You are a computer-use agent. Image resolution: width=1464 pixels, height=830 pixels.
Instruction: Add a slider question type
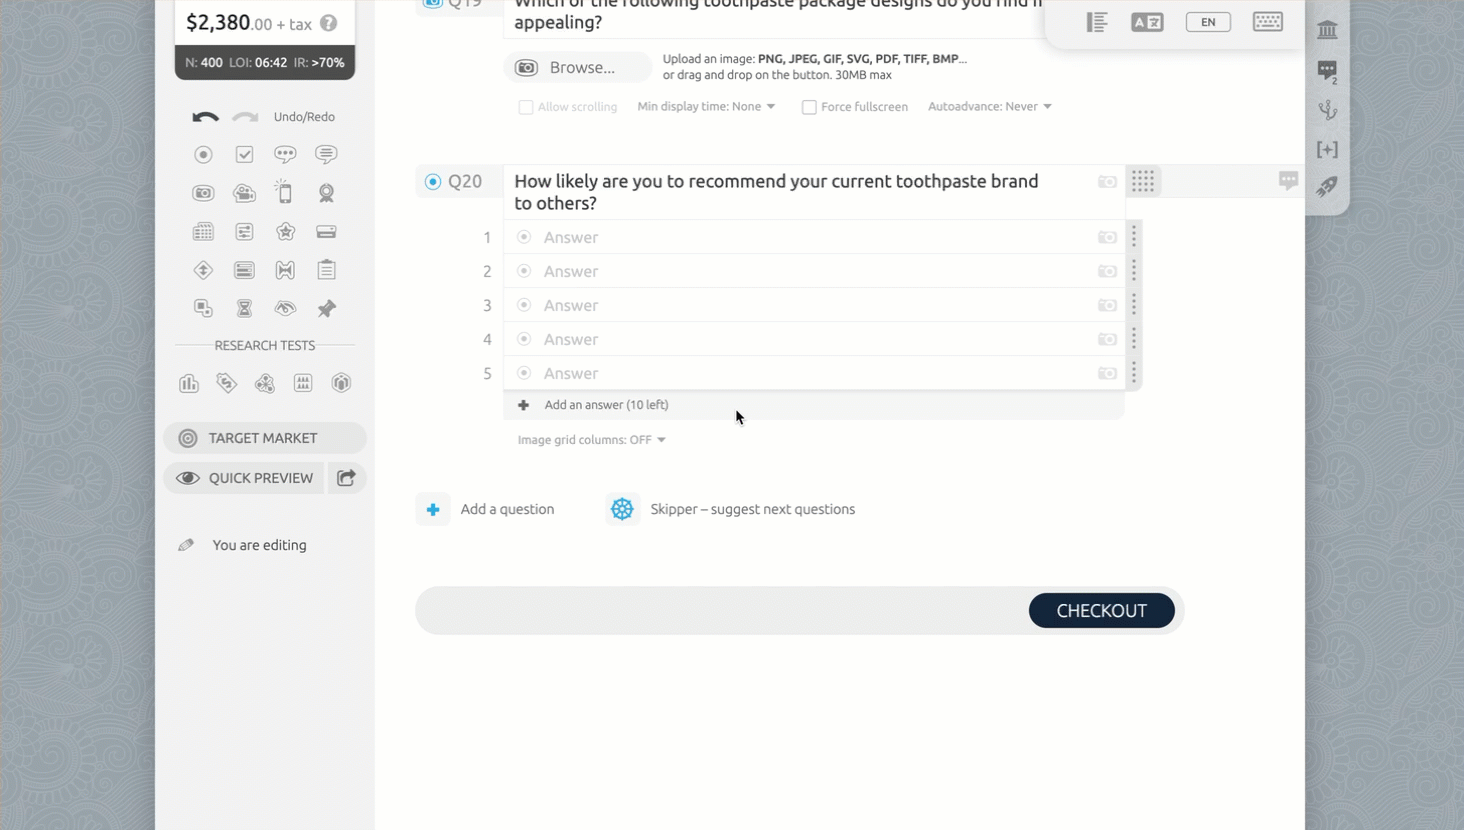244,232
